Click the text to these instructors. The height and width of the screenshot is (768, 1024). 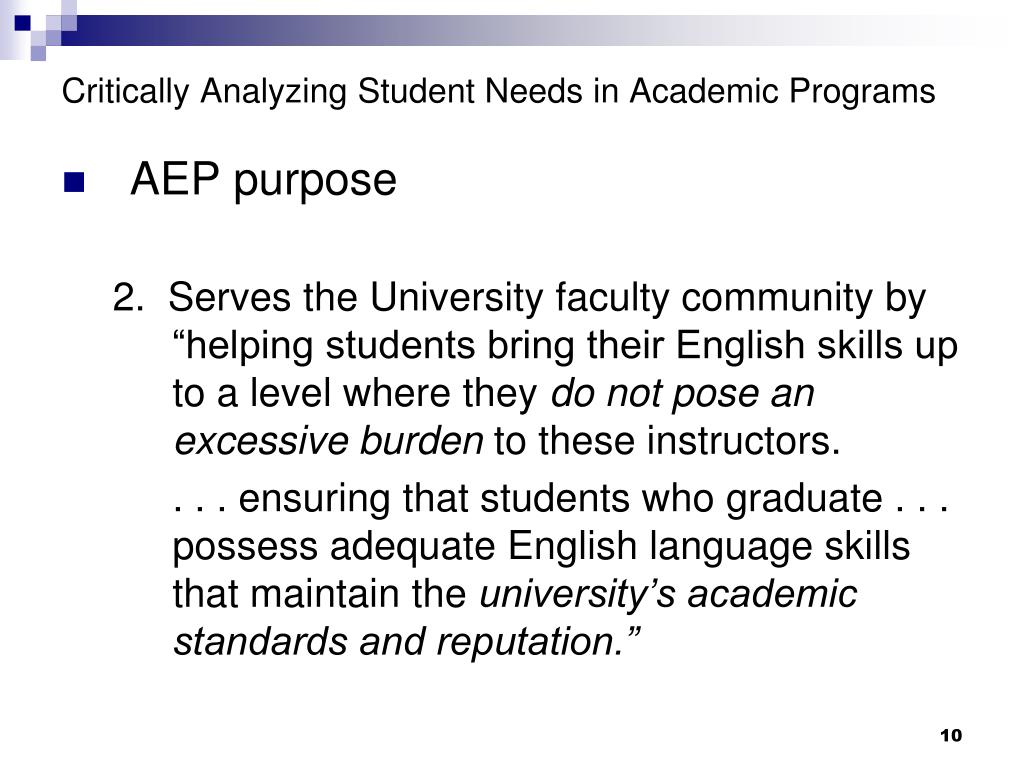tap(667, 441)
